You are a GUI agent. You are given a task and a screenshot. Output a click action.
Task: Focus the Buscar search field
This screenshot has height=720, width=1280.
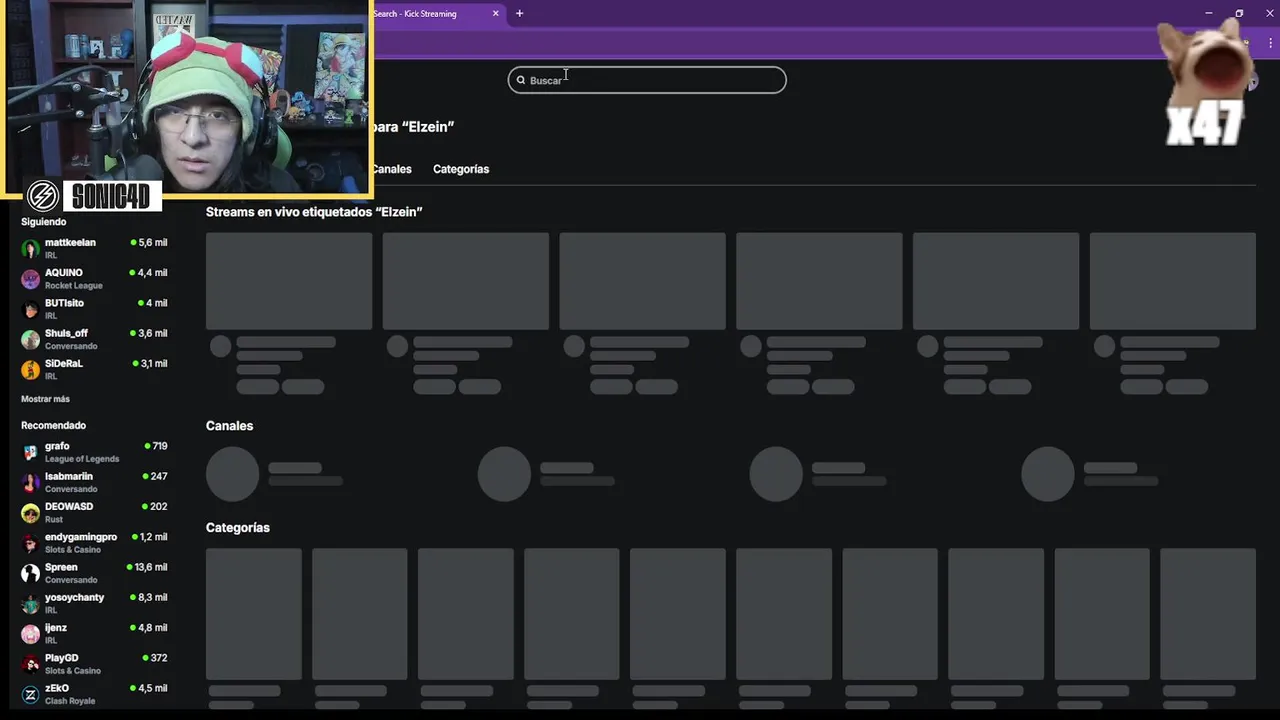click(647, 80)
